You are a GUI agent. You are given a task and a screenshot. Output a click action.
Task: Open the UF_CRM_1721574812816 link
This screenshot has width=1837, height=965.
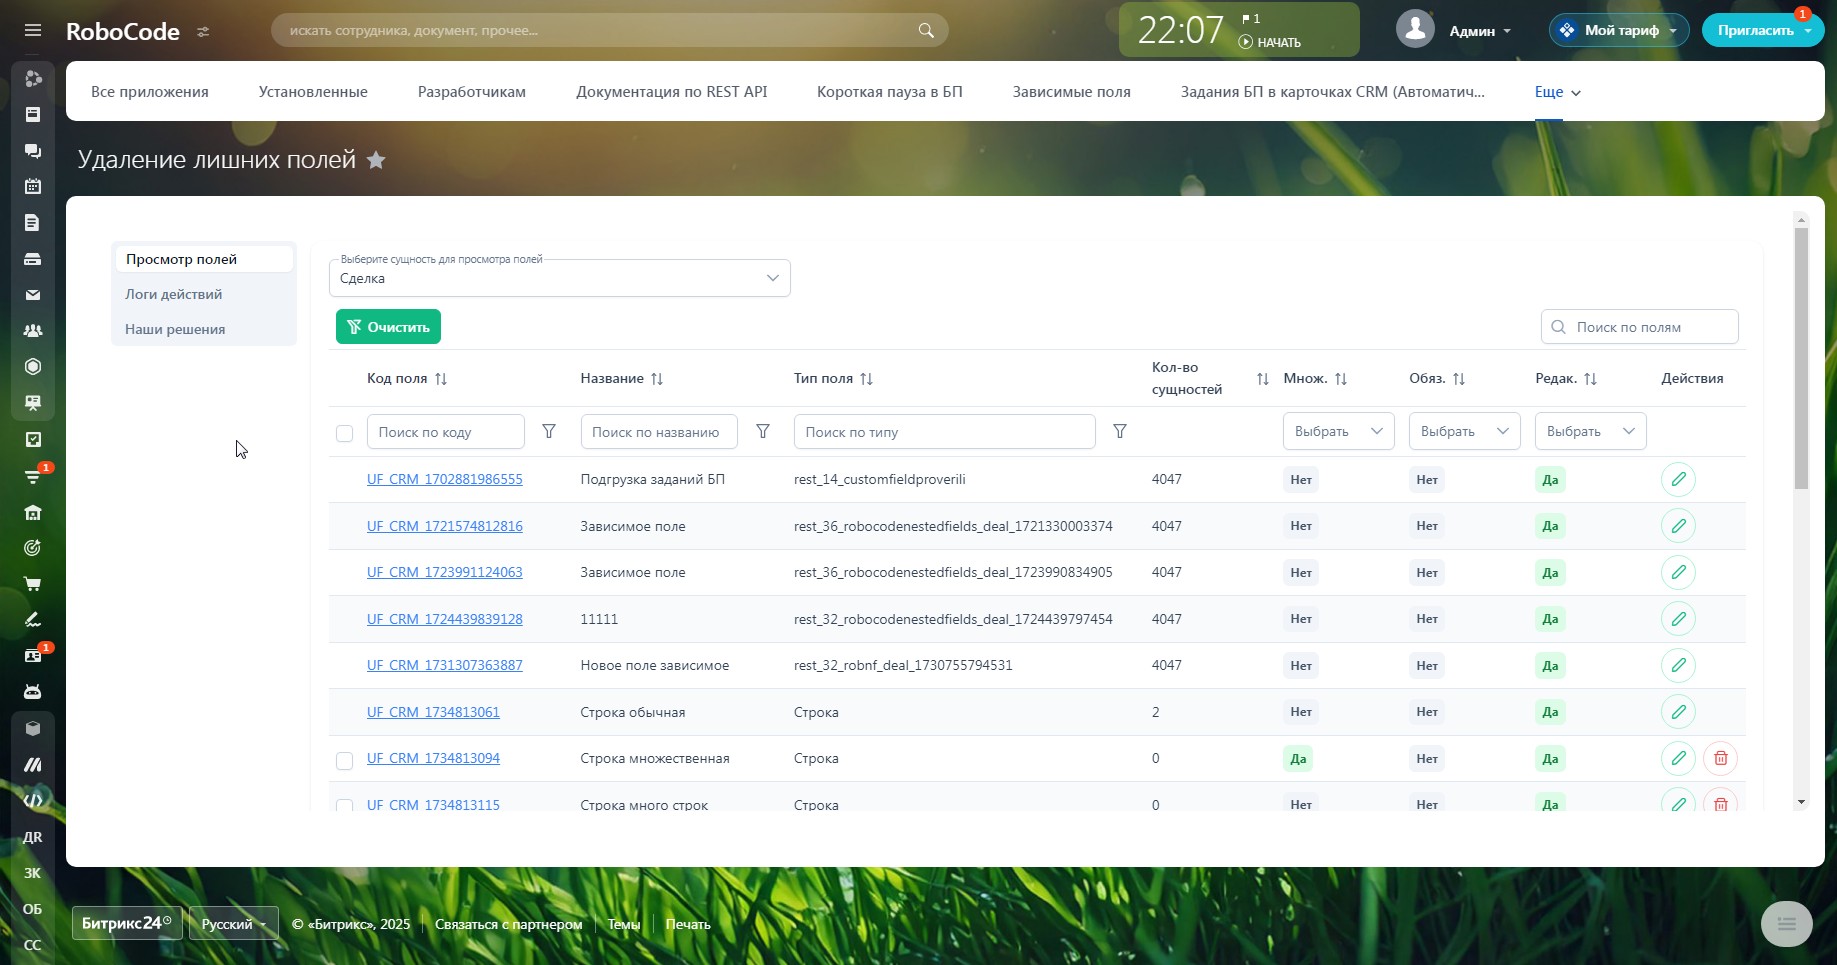[444, 526]
